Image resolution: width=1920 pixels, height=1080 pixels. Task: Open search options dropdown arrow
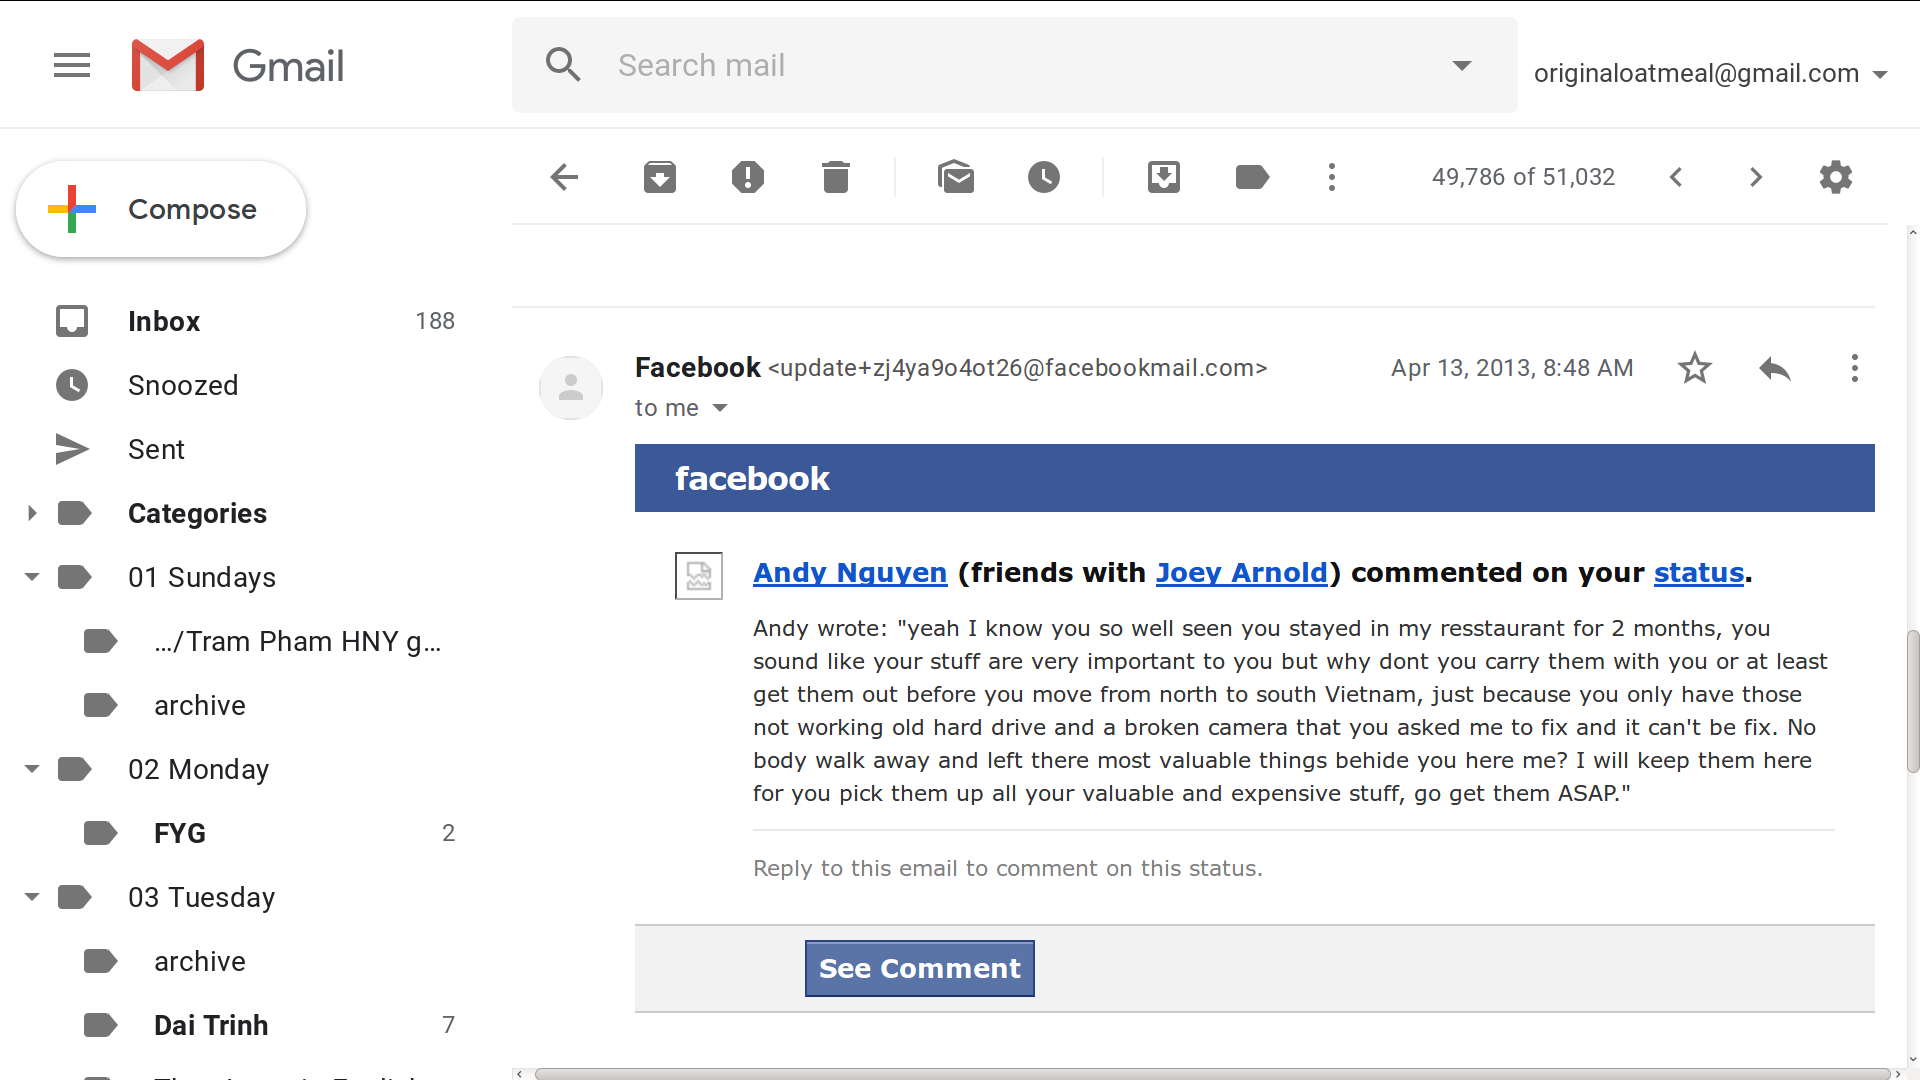(1462, 66)
